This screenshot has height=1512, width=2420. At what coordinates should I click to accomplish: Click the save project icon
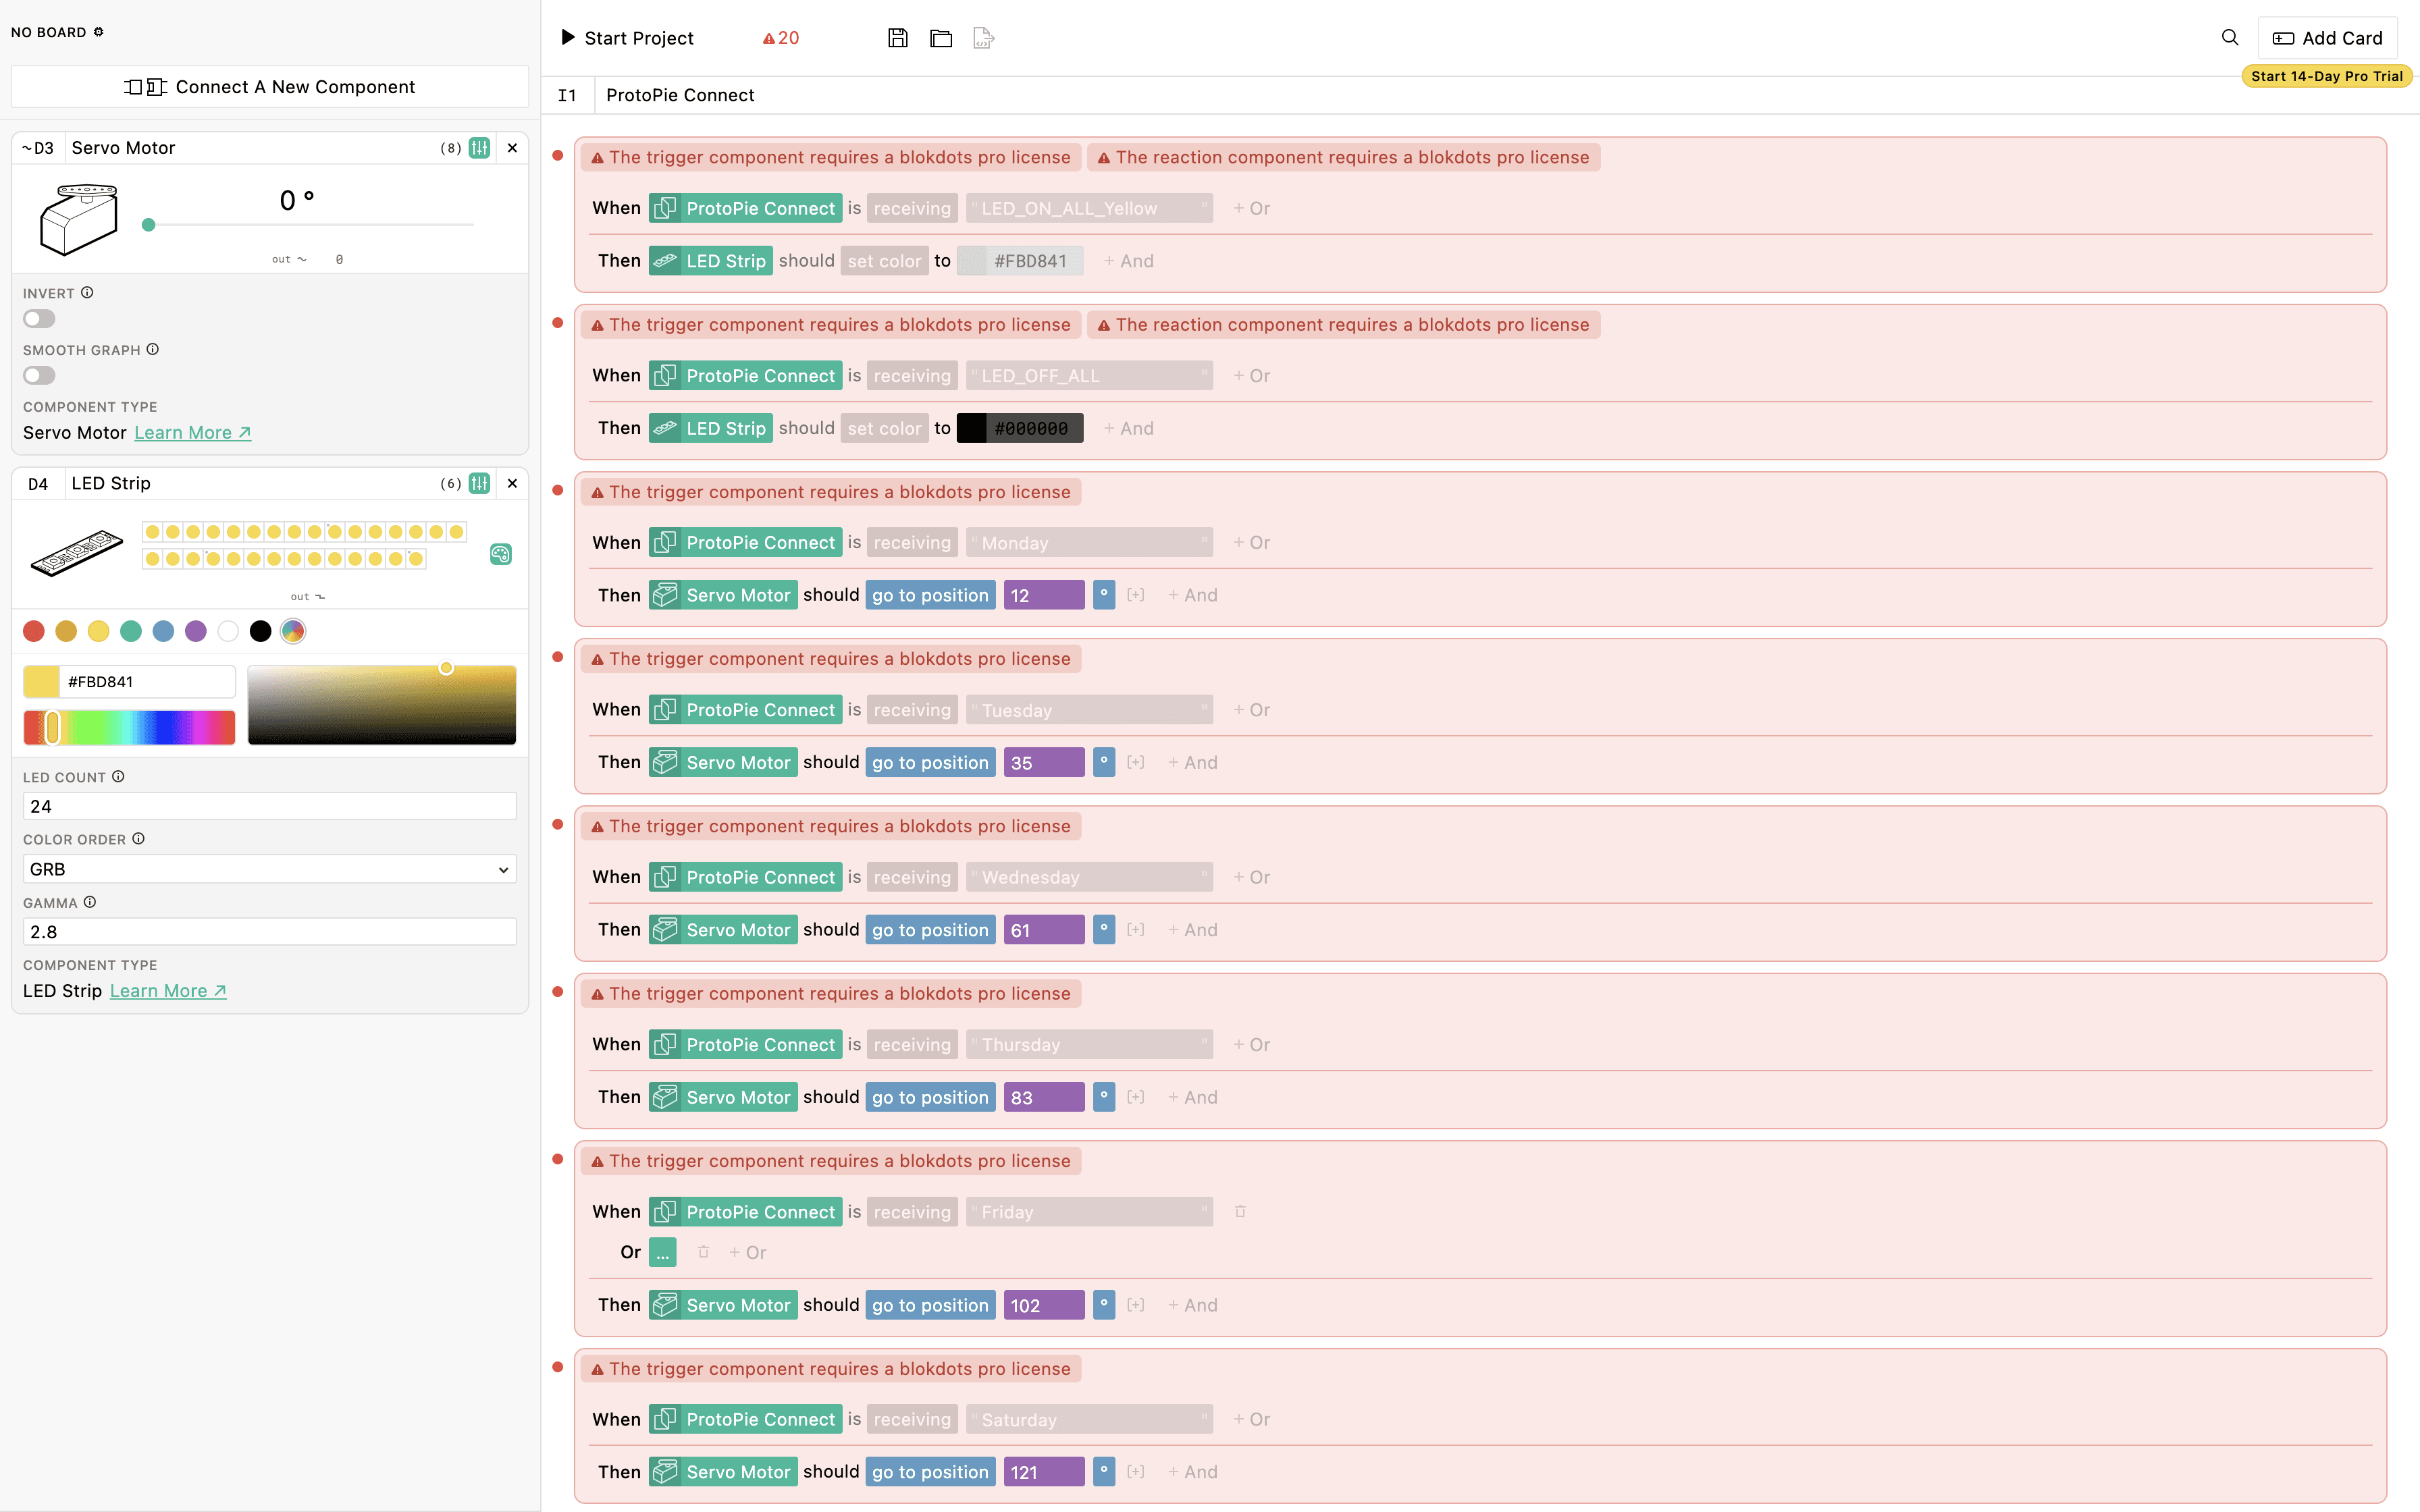click(897, 38)
